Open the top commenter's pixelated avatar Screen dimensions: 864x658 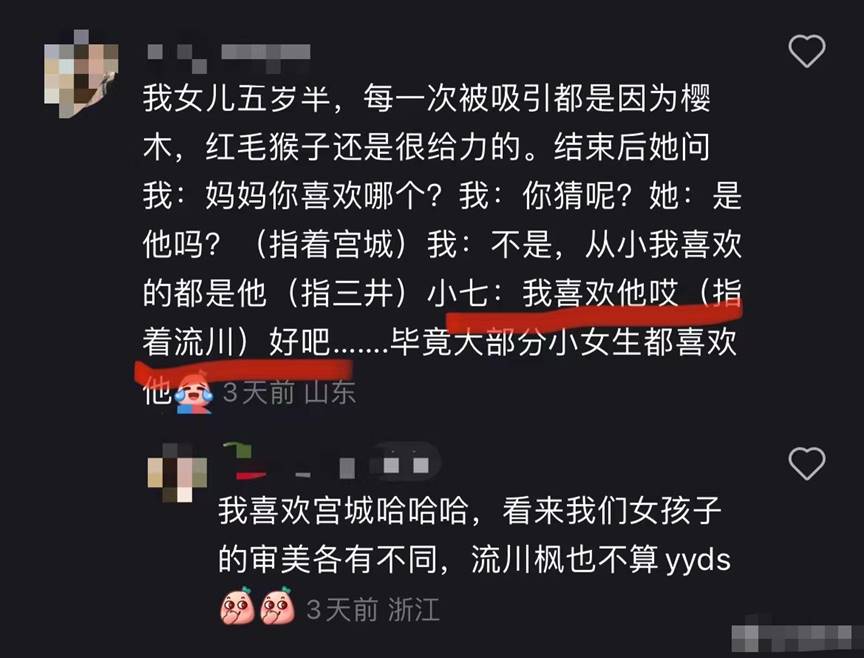tap(81, 73)
